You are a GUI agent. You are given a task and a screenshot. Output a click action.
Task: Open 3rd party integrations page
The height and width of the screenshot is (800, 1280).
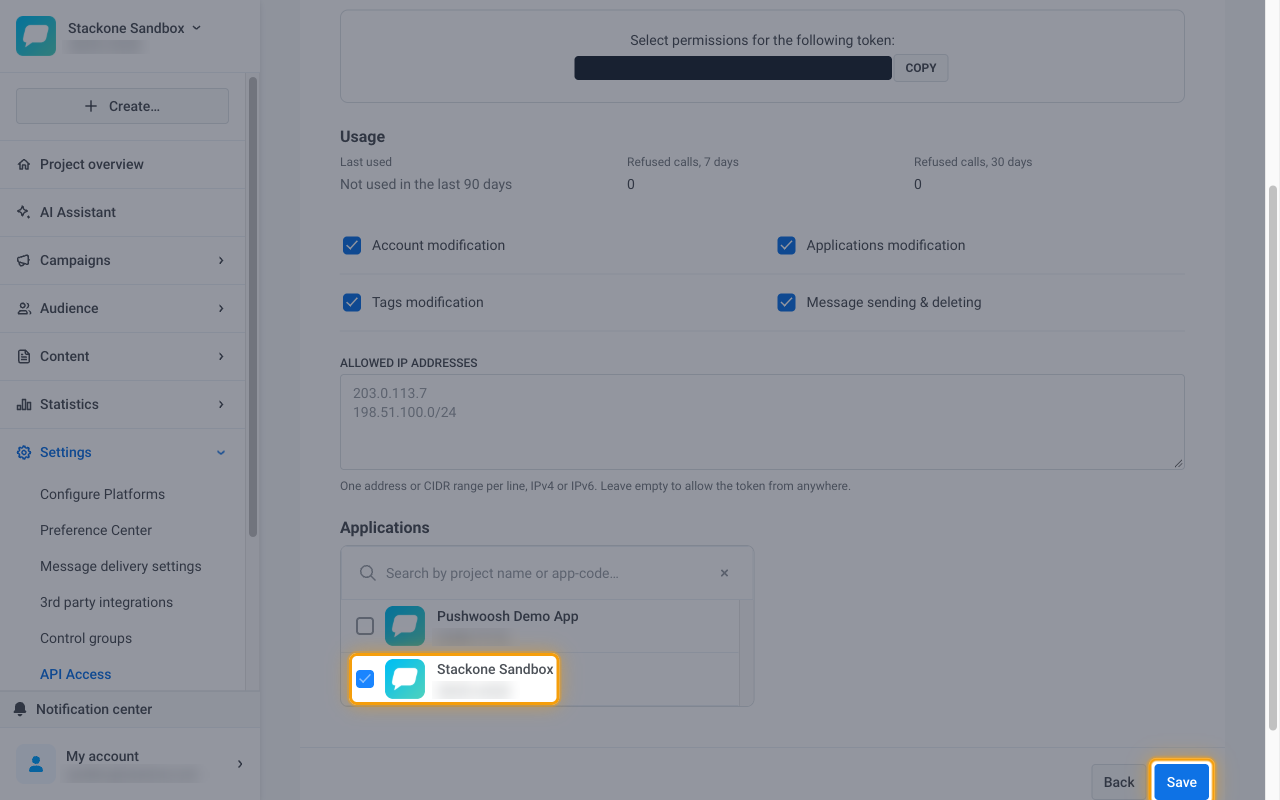point(106,602)
